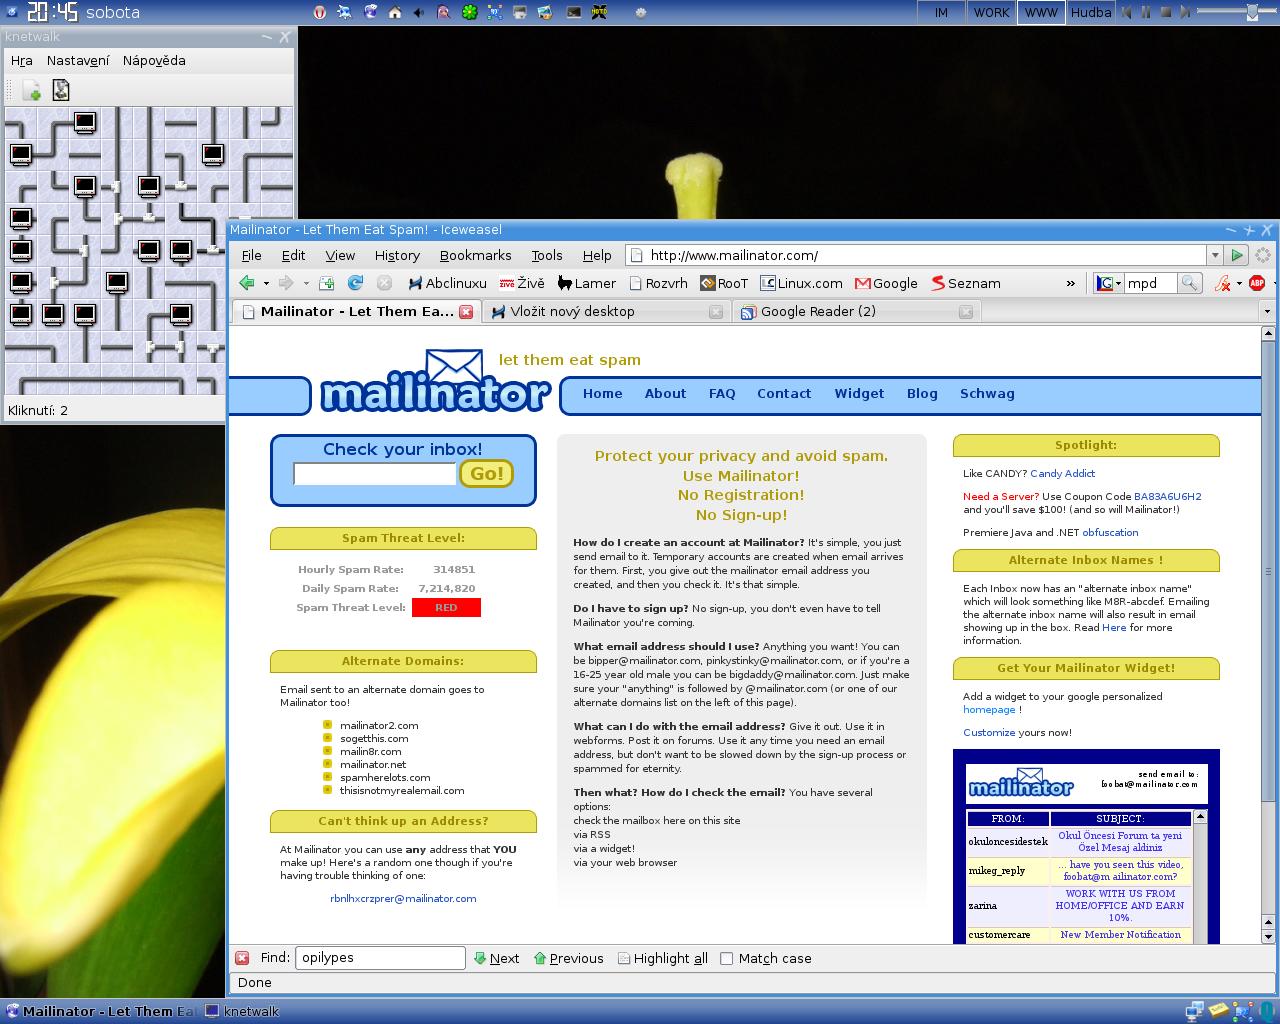
Task: Toggle Highlight all in find bar
Action: point(662,958)
